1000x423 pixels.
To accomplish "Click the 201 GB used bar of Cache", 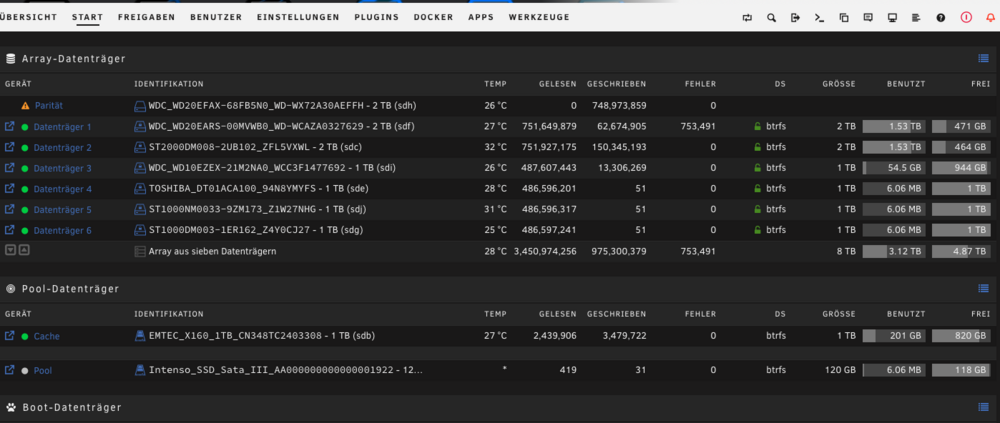I will click(894, 336).
